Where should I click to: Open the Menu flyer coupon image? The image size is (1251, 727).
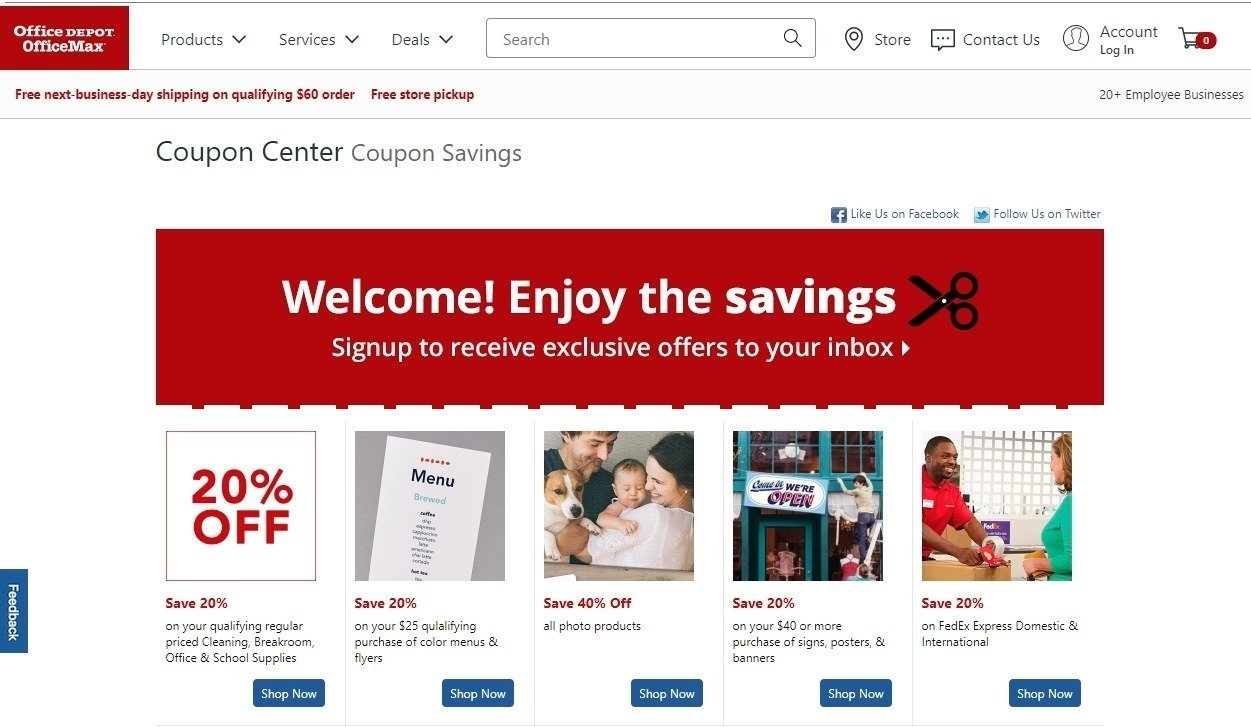click(x=430, y=506)
